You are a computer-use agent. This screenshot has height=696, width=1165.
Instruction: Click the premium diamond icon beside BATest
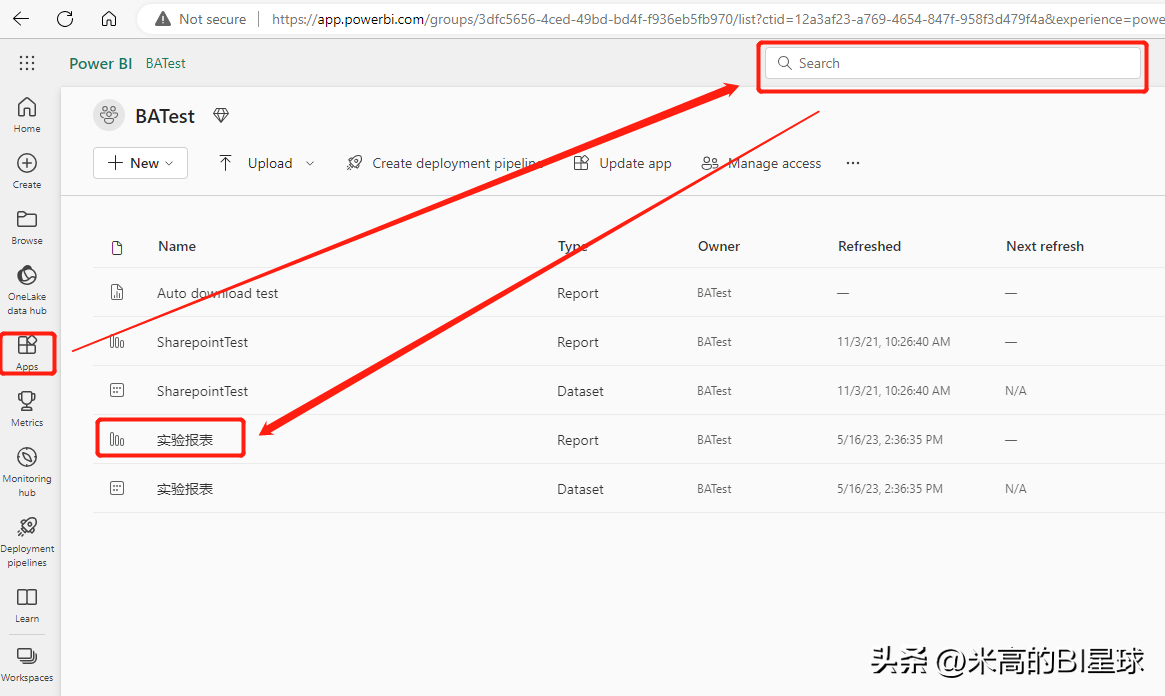[221, 115]
